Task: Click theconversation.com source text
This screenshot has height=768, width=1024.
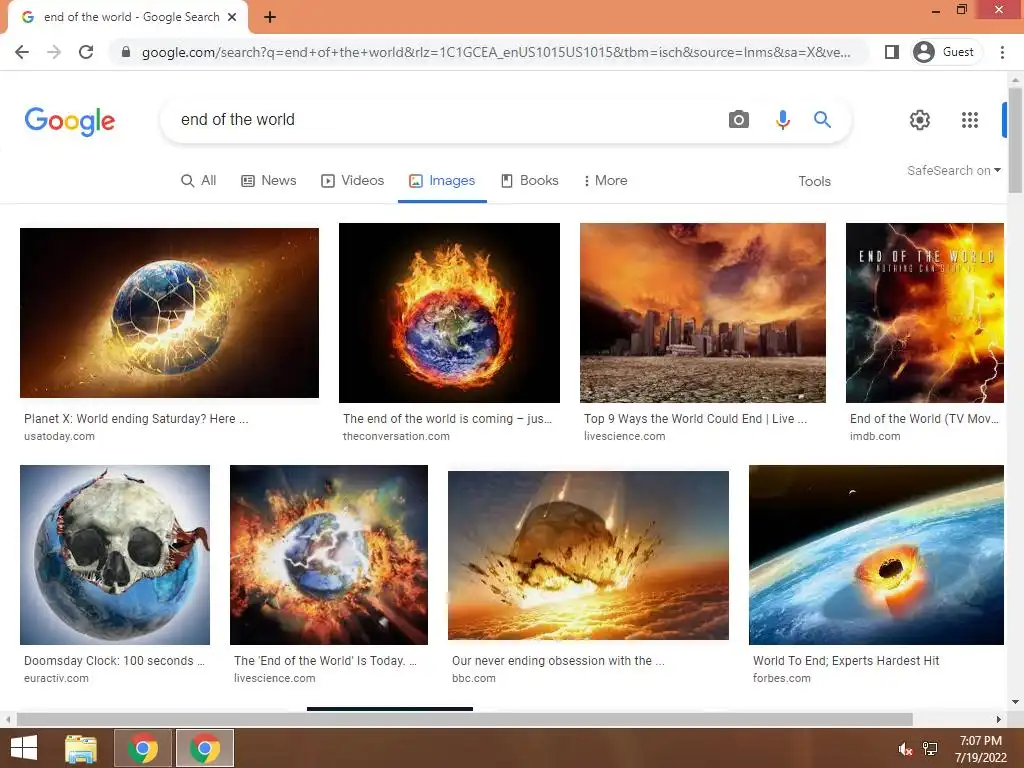Action: click(x=396, y=436)
